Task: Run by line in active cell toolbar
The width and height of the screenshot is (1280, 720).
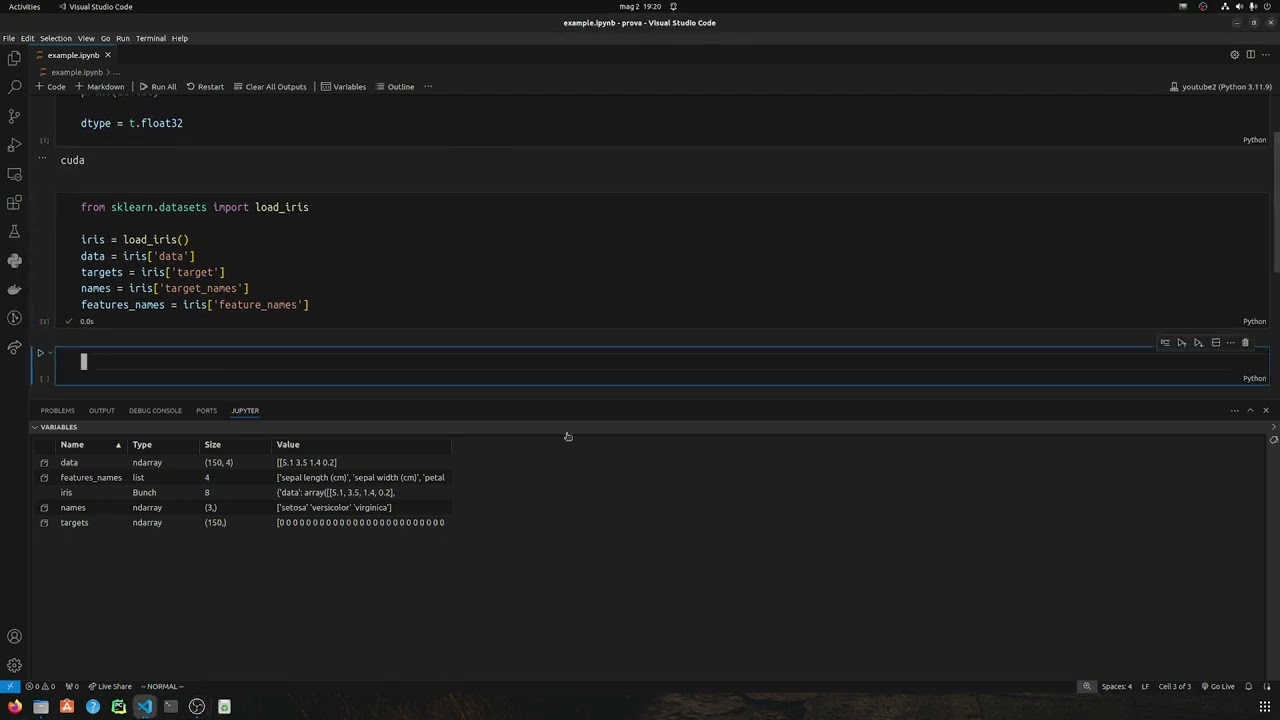Action: coord(1165,343)
